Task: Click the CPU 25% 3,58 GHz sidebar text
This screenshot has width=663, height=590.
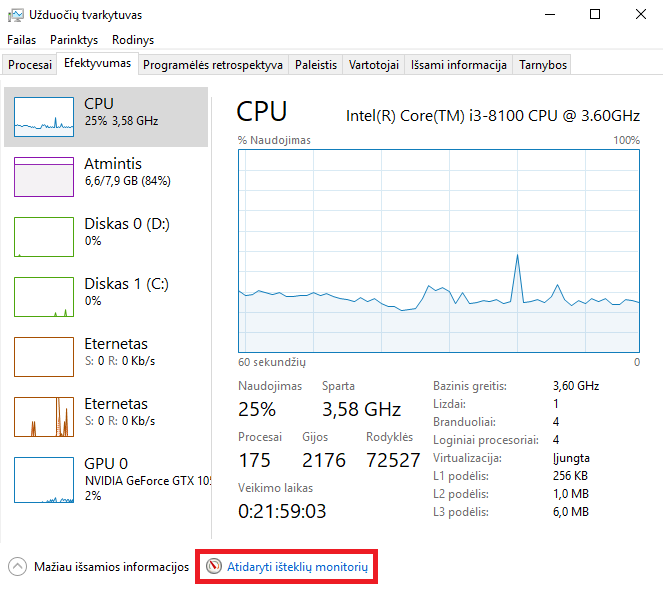Action: click(x=121, y=121)
